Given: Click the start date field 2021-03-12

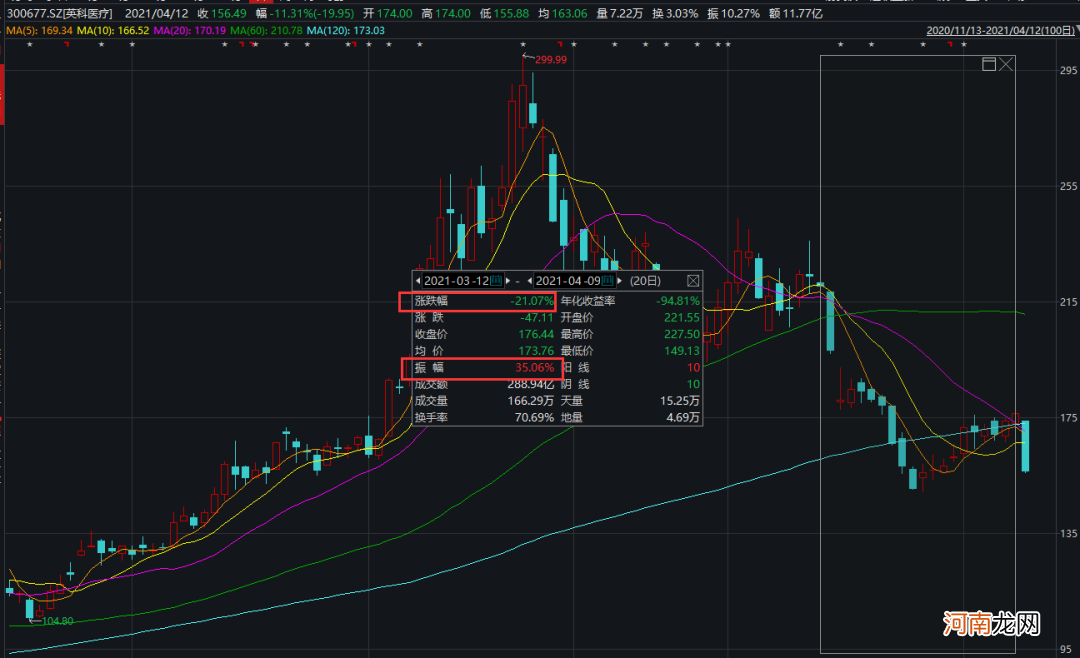Looking at the screenshot, I should 456,281.
